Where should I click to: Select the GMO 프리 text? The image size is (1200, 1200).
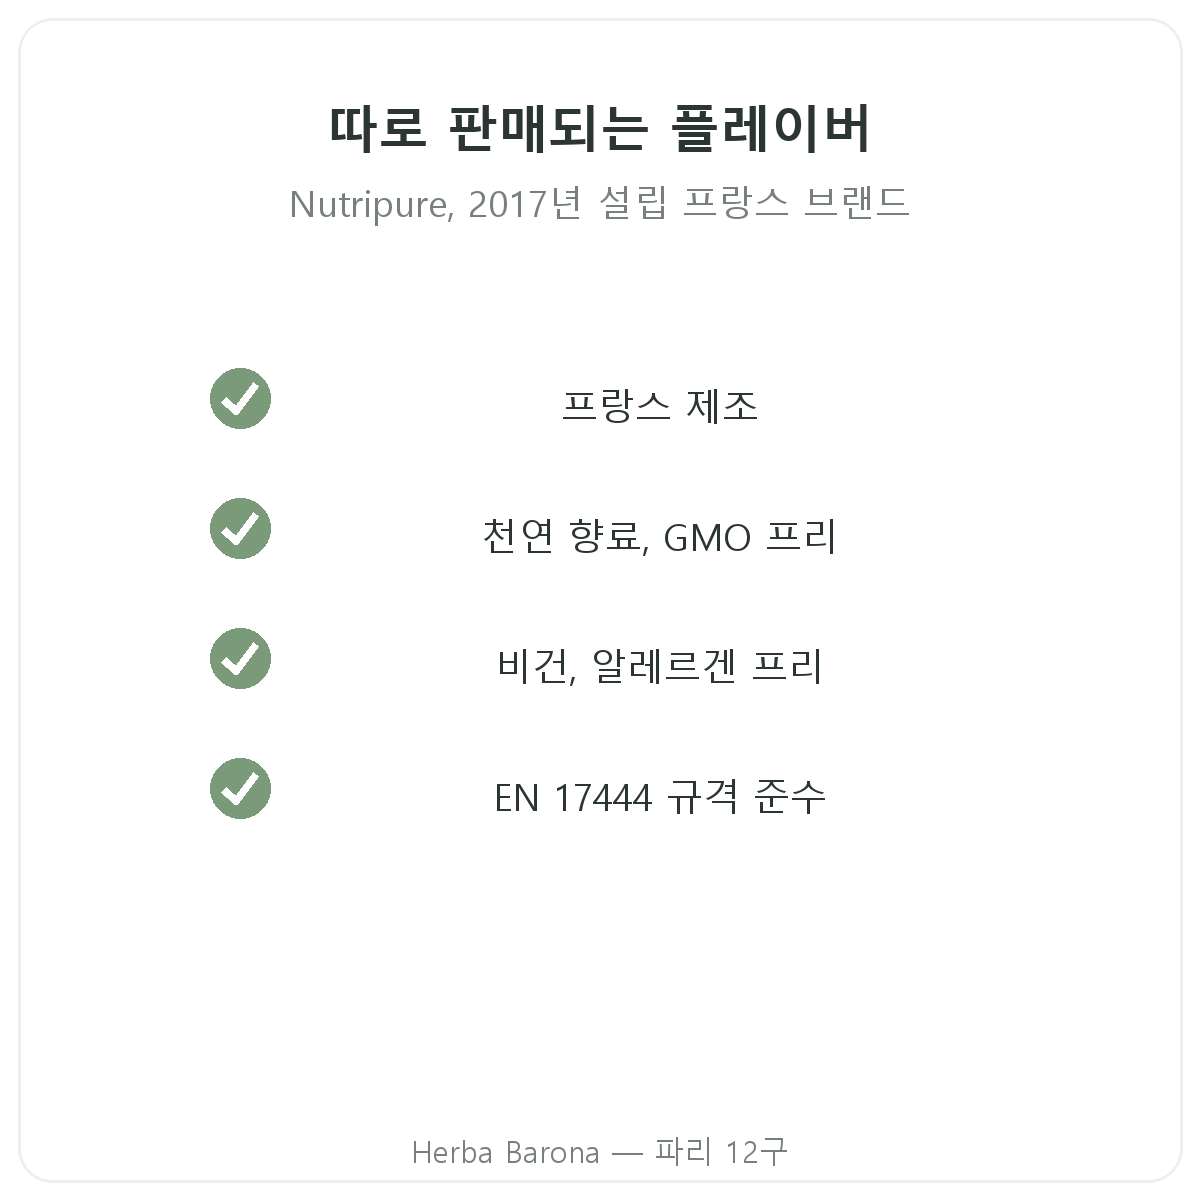click(x=750, y=537)
